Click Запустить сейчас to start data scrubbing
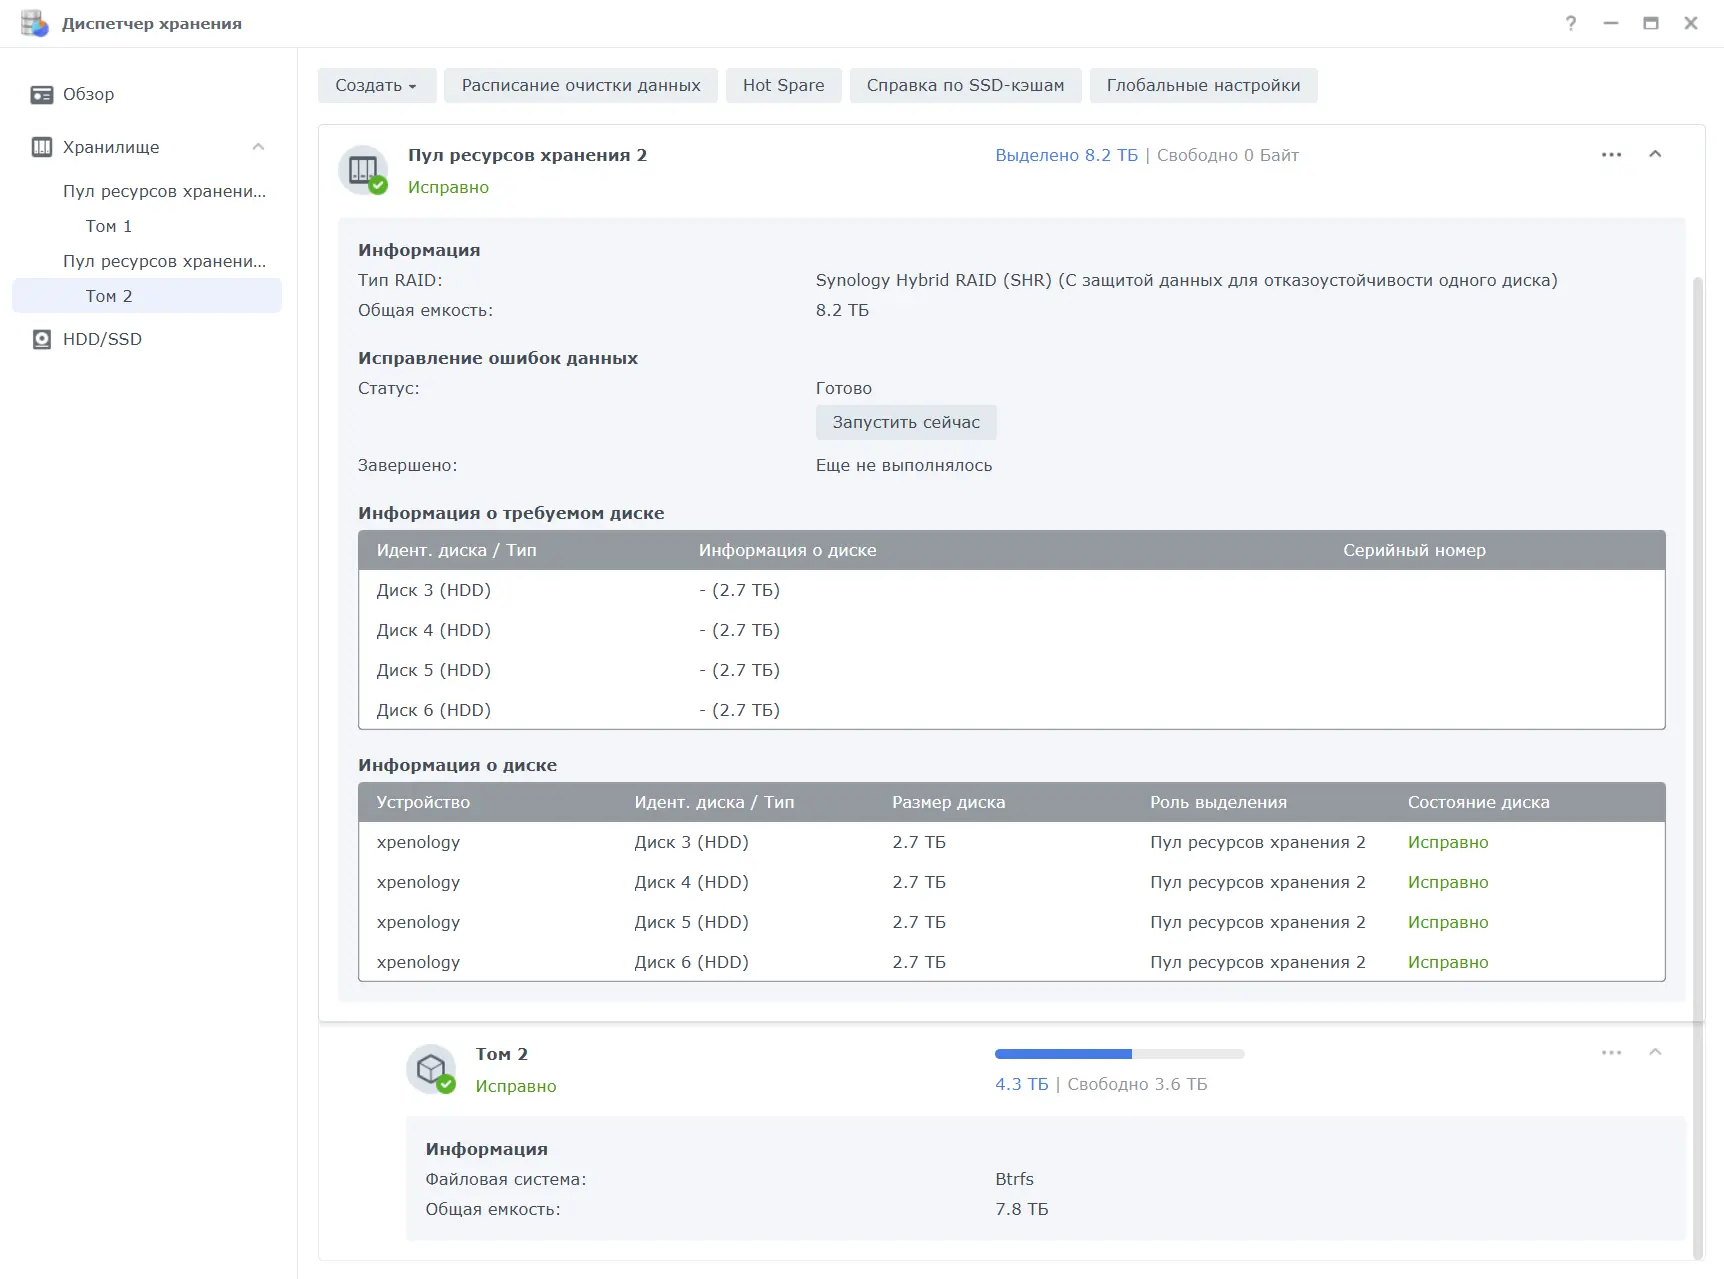Image resolution: width=1724 pixels, height=1279 pixels. (x=906, y=422)
